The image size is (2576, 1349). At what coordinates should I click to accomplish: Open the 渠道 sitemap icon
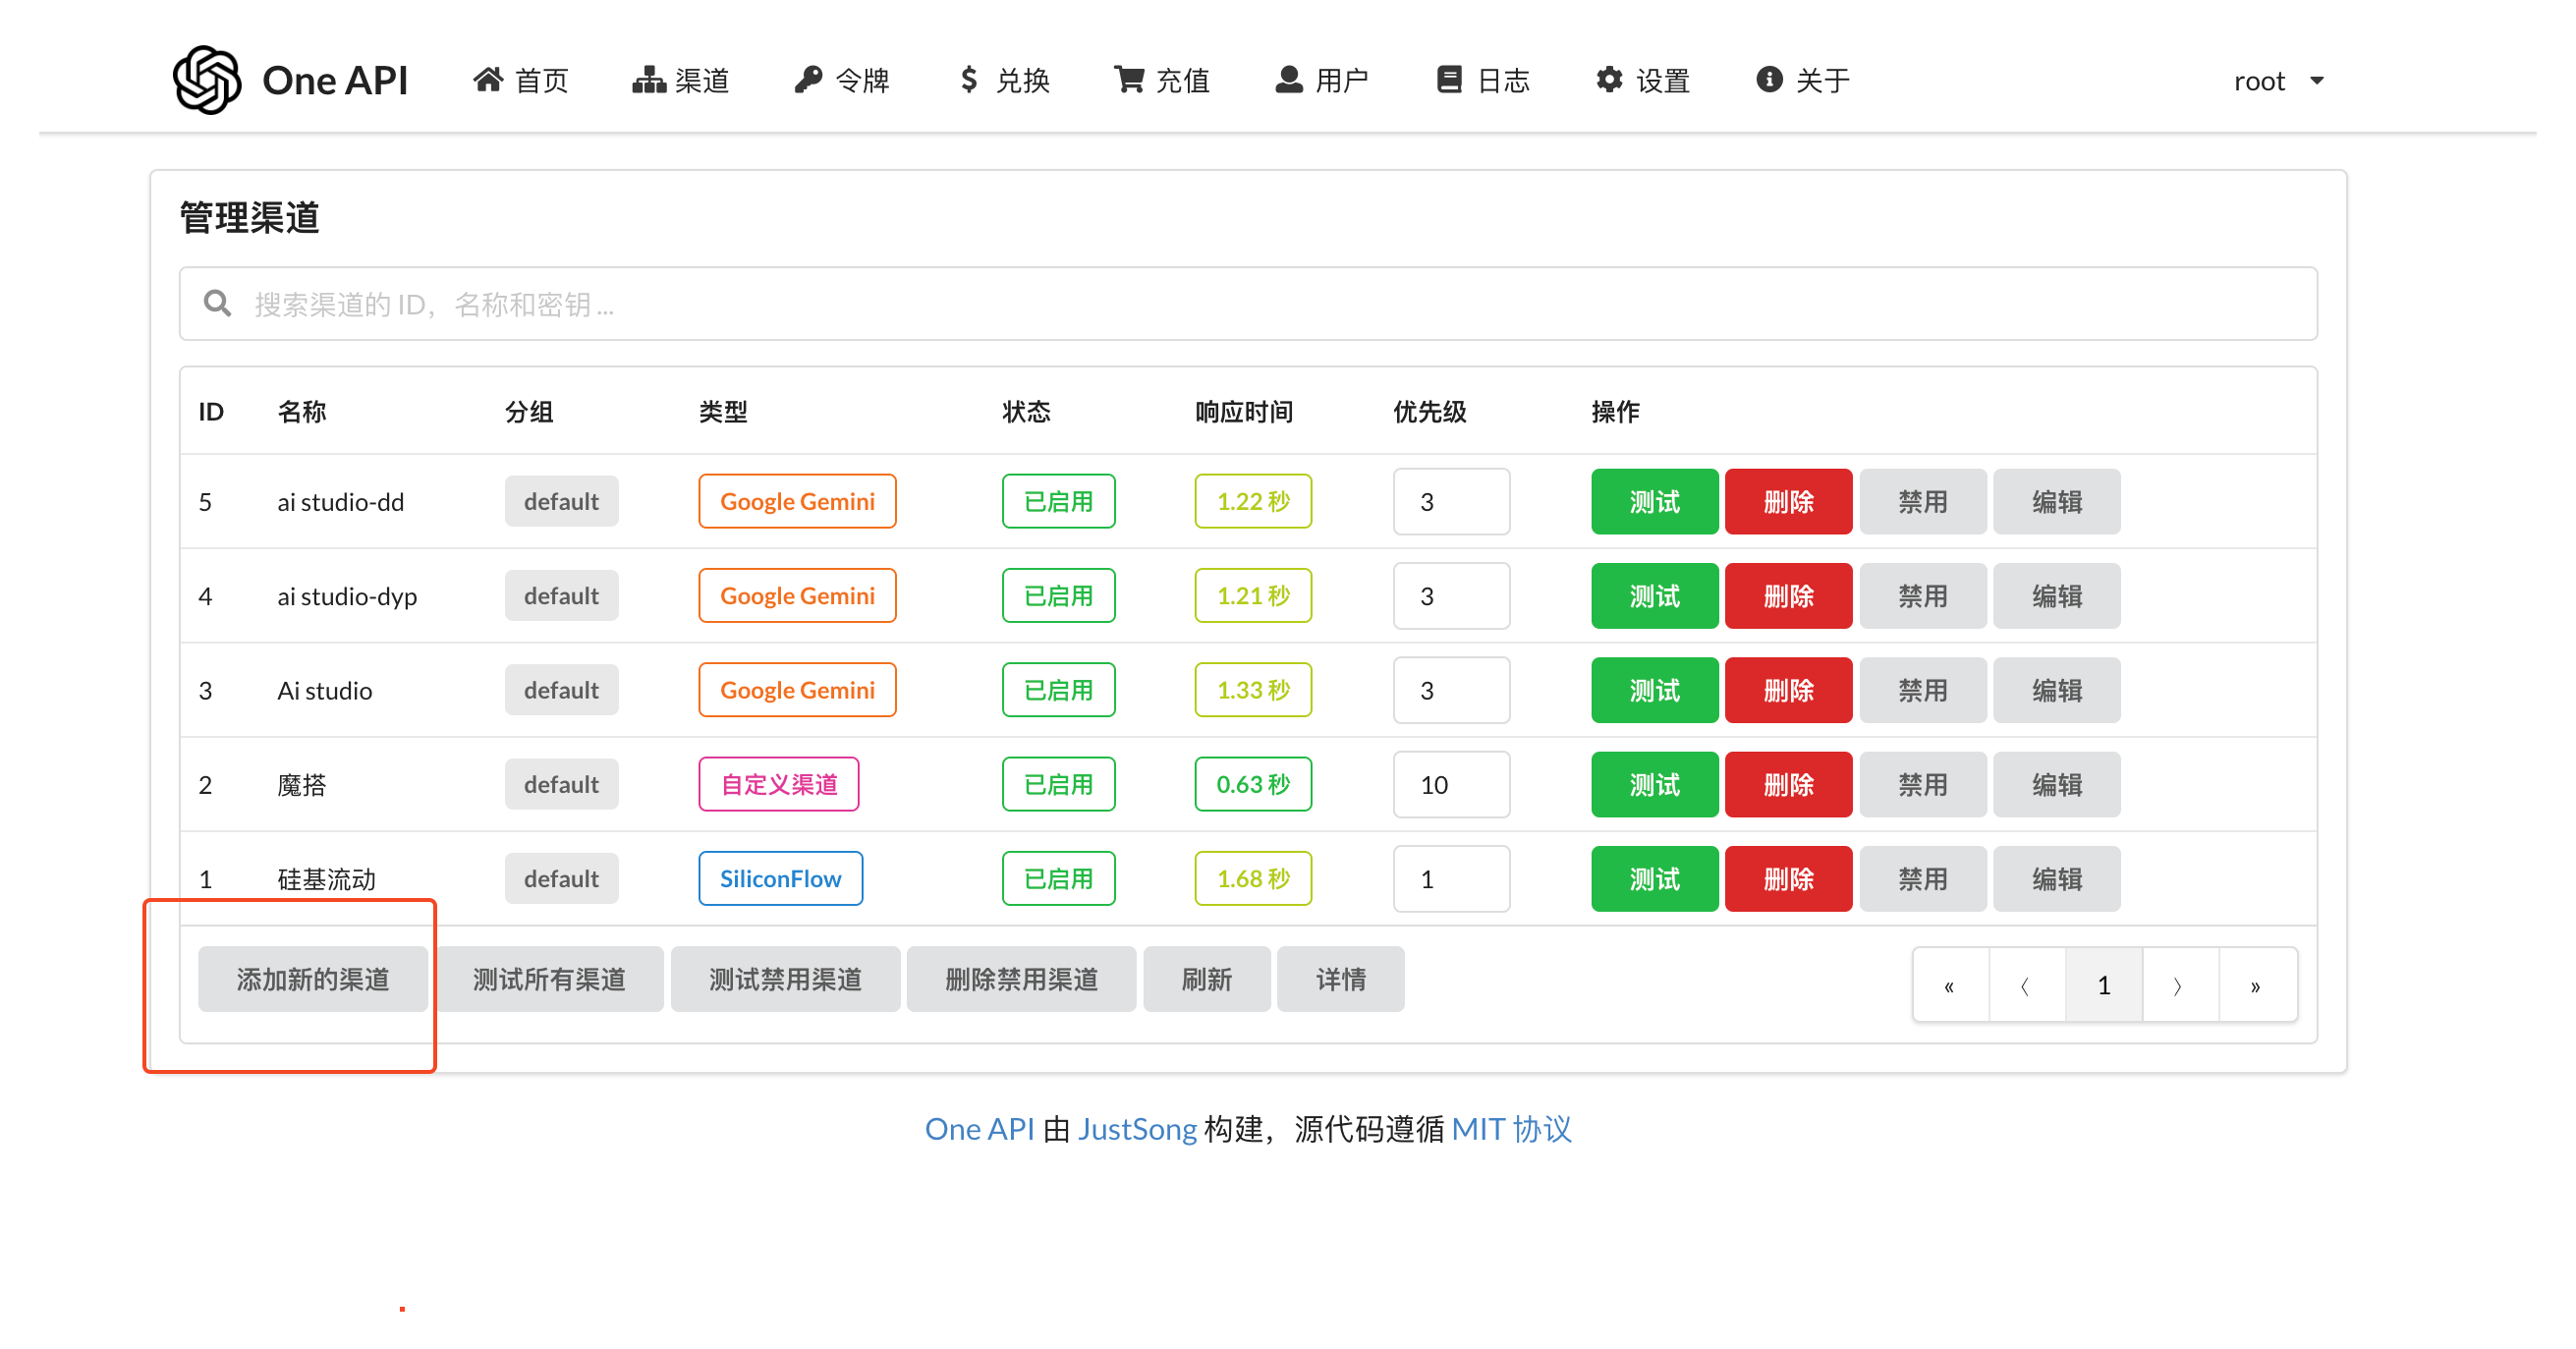pos(649,80)
